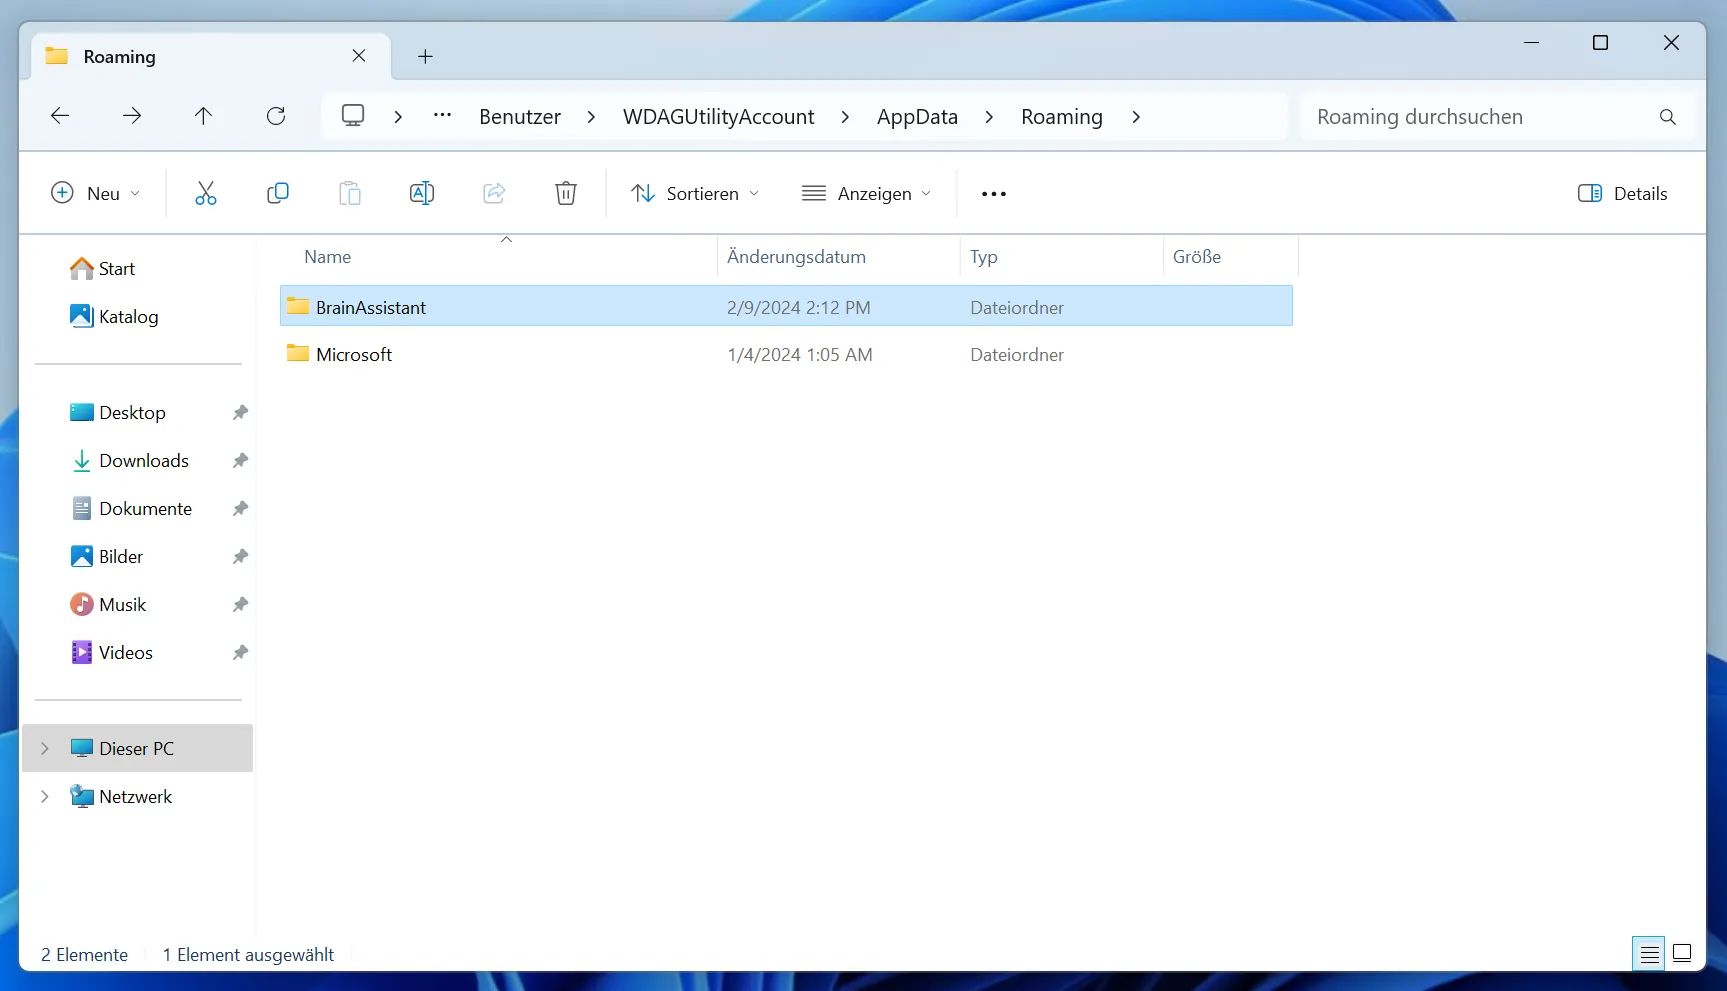Viewport: 1727px width, 991px height.
Task: Open Start in the navigation pane
Action: click(102, 268)
